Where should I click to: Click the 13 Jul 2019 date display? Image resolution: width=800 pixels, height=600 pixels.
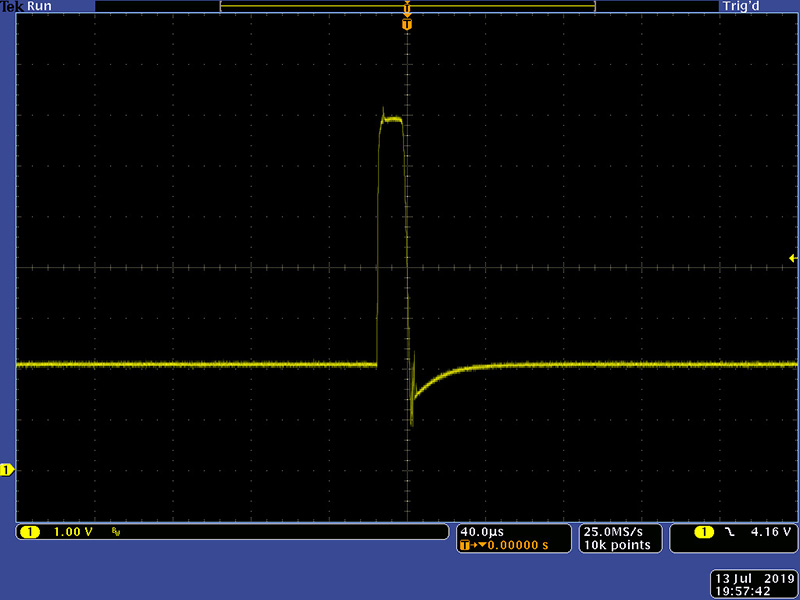[x=751, y=579]
